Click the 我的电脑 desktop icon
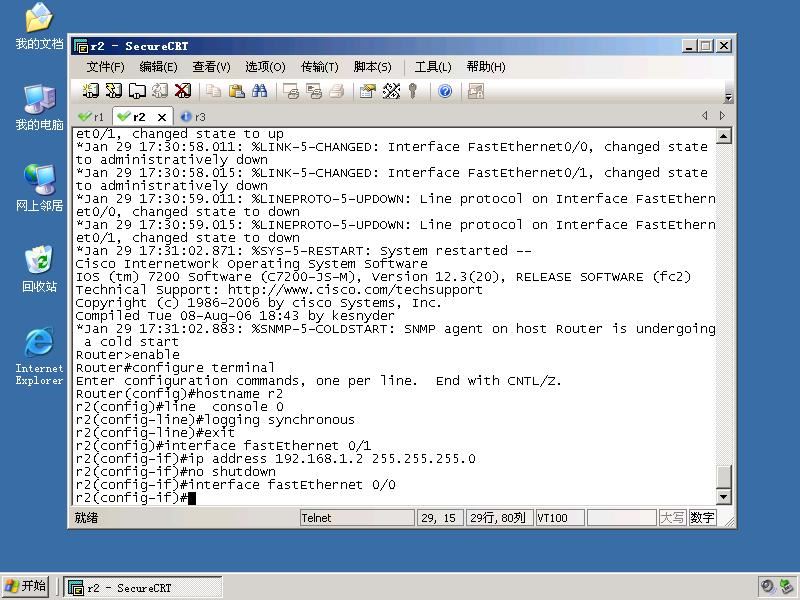The image size is (800, 600). click(x=39, y=107)
